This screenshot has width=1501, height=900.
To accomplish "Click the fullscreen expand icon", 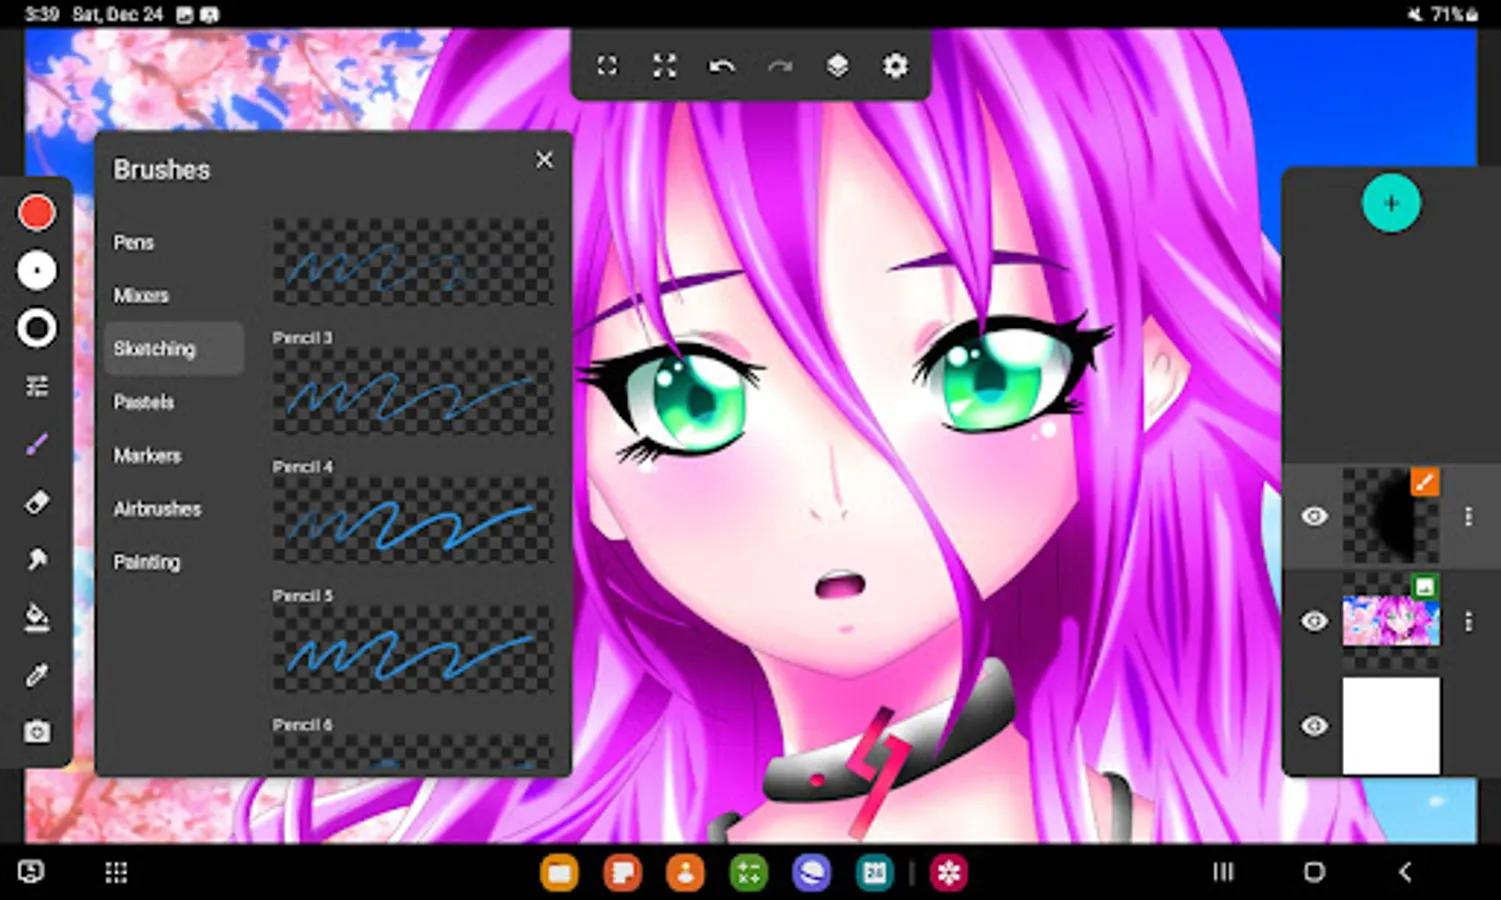I will 664,66.
